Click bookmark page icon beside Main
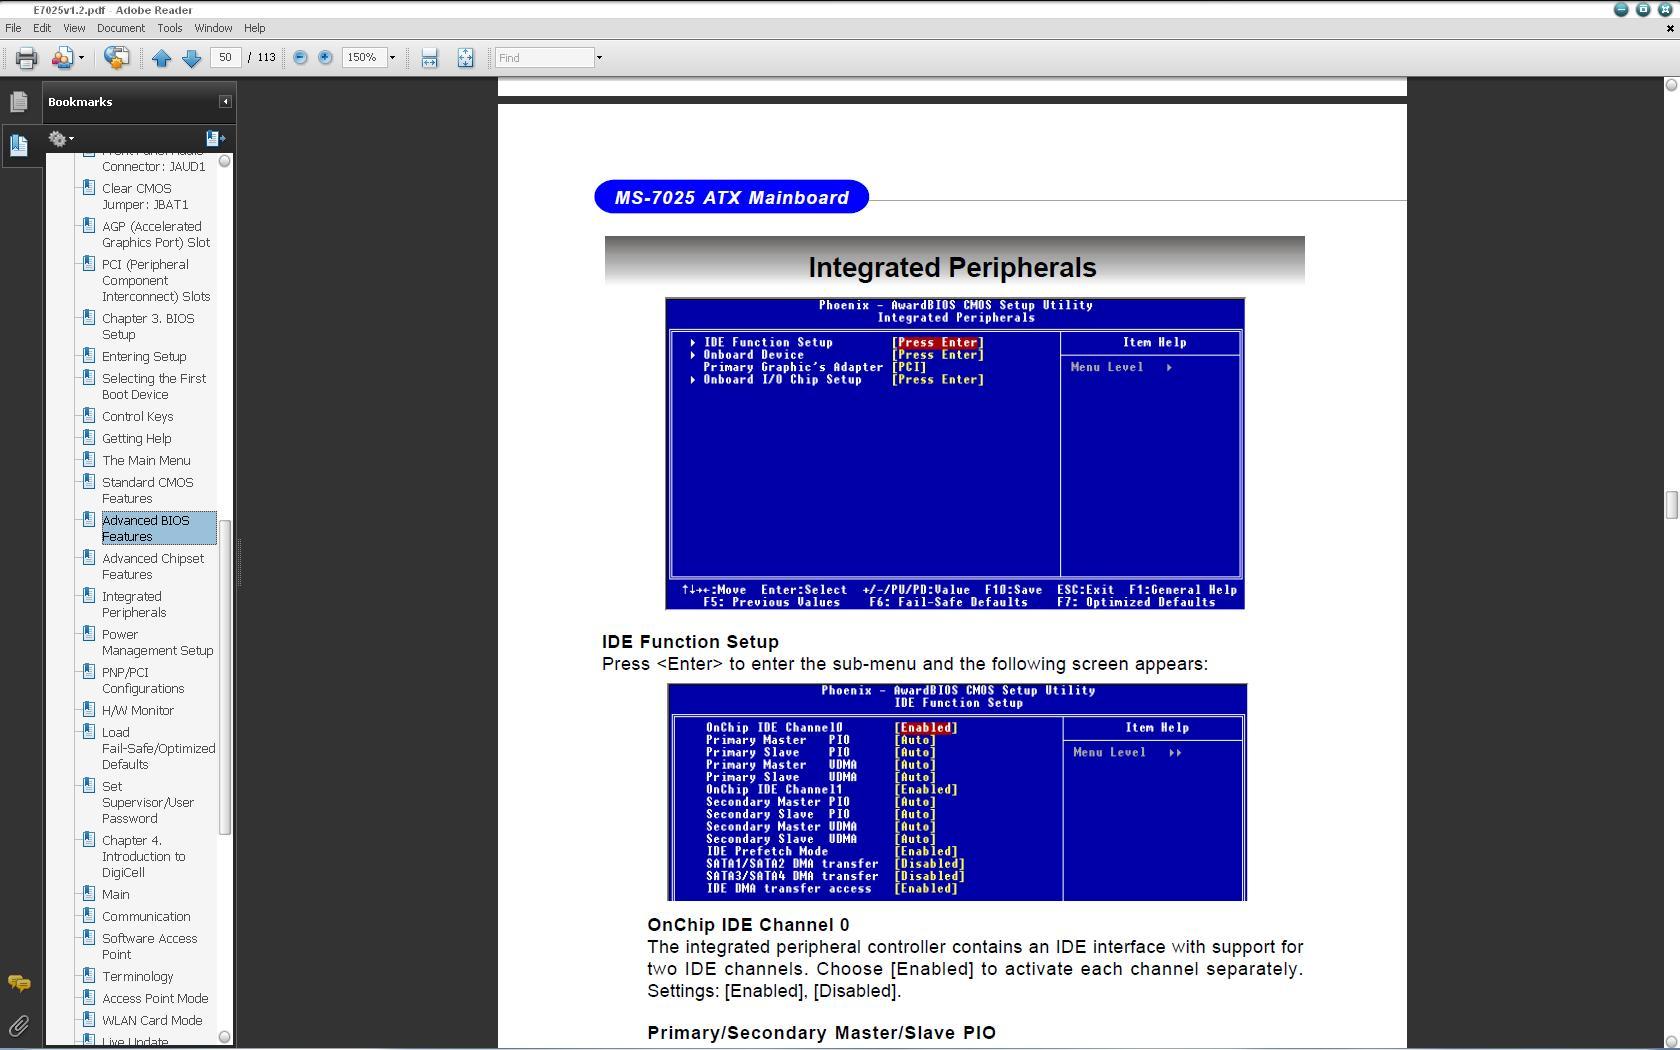 pyautogui.click(x=89, y=893)
